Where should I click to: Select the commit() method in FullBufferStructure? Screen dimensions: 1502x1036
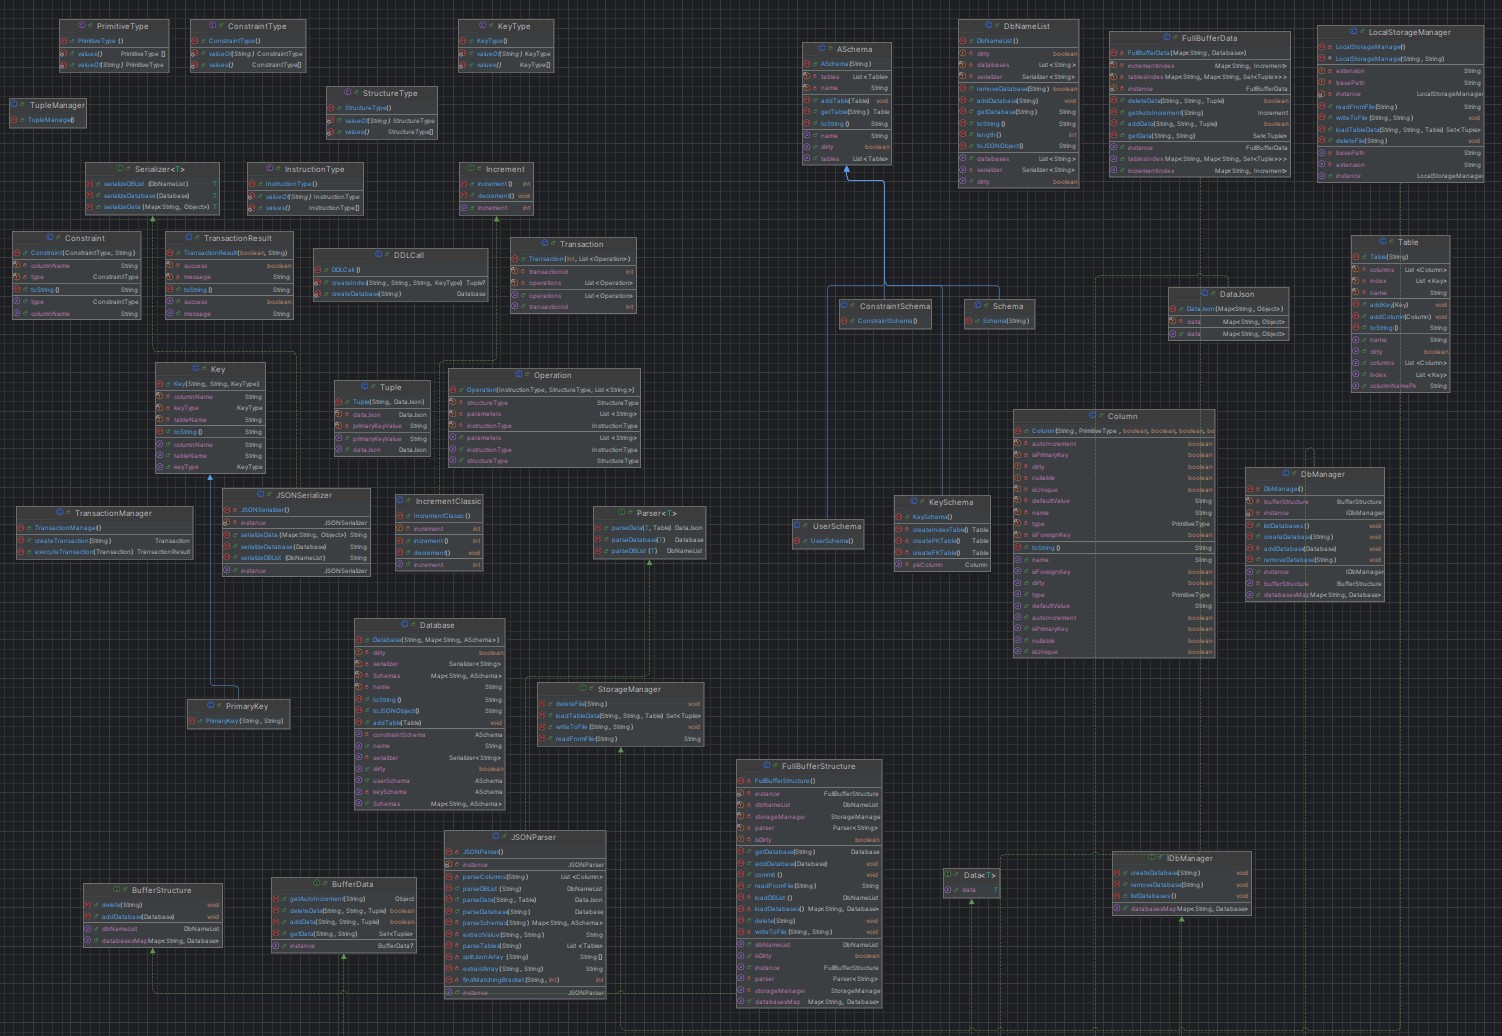(767, 875)
